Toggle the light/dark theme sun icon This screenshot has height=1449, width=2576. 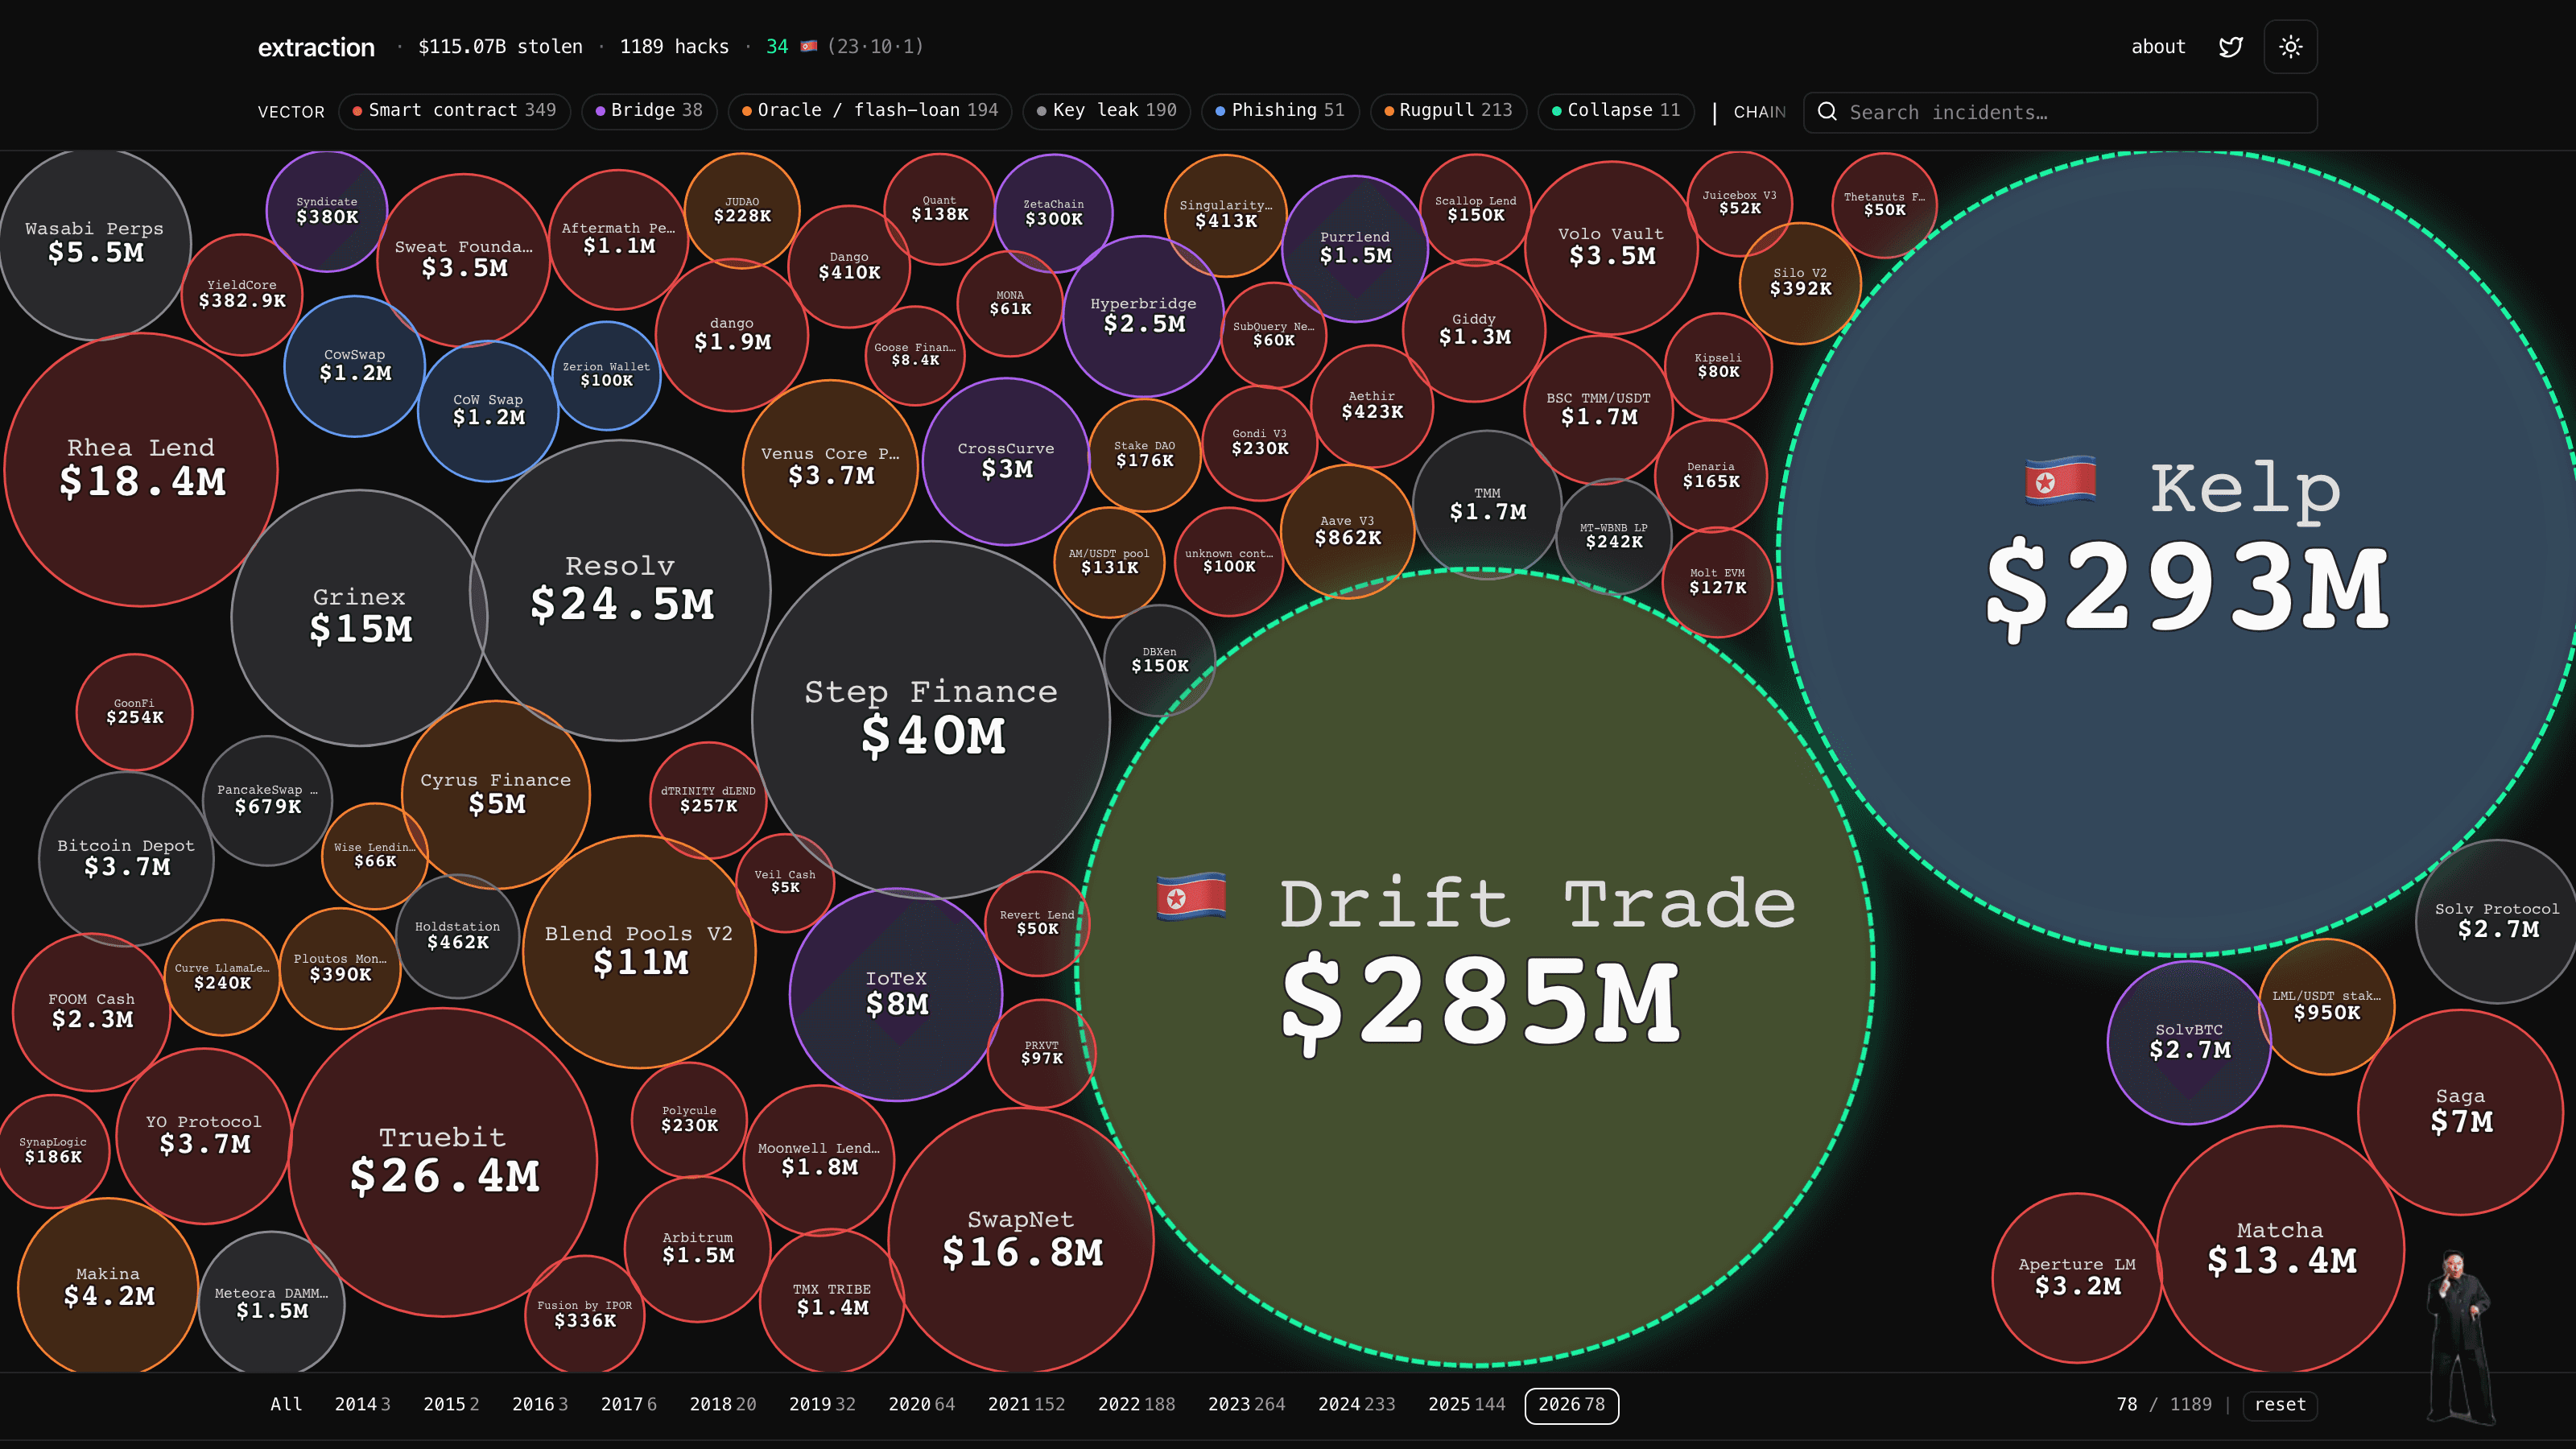click(2290, 47)
